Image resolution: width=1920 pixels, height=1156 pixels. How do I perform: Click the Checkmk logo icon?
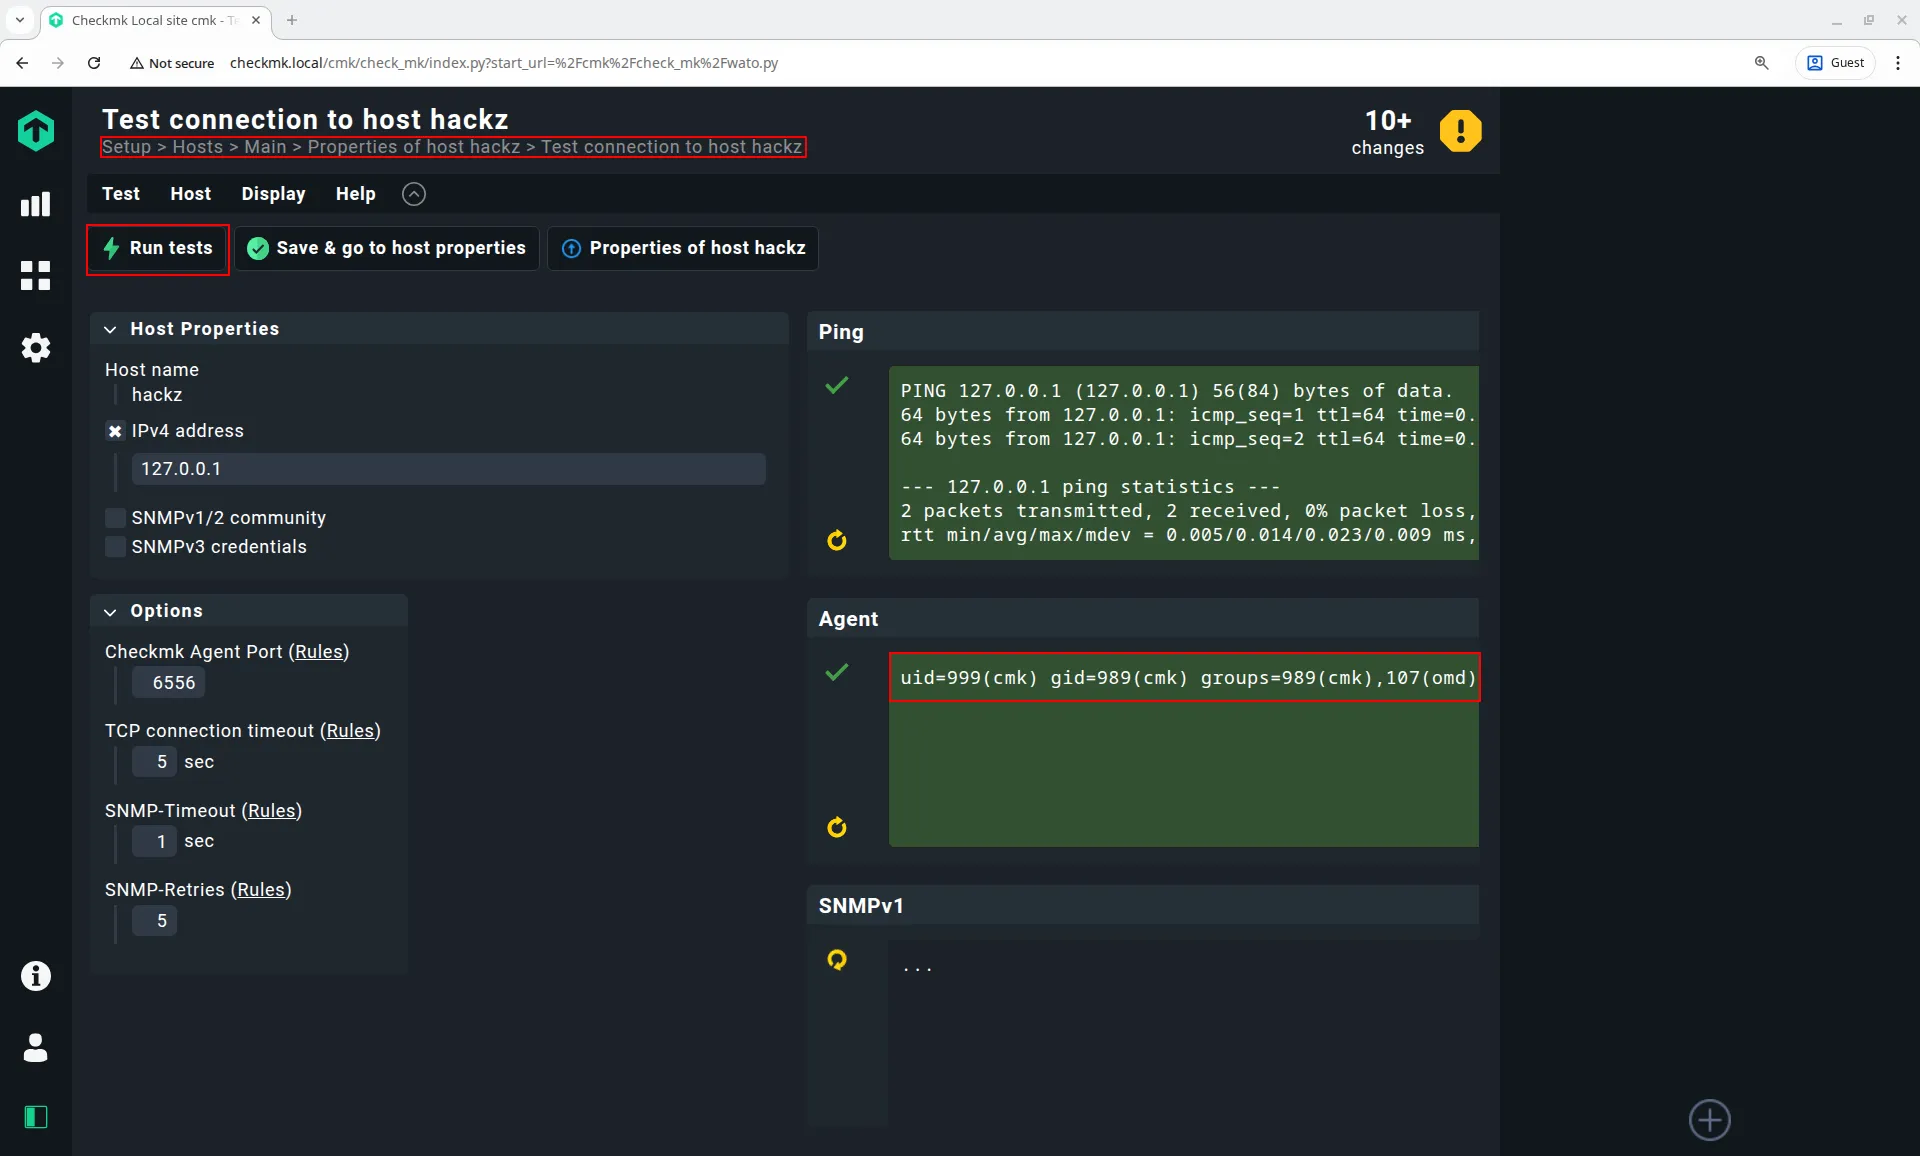click(36, 131)
